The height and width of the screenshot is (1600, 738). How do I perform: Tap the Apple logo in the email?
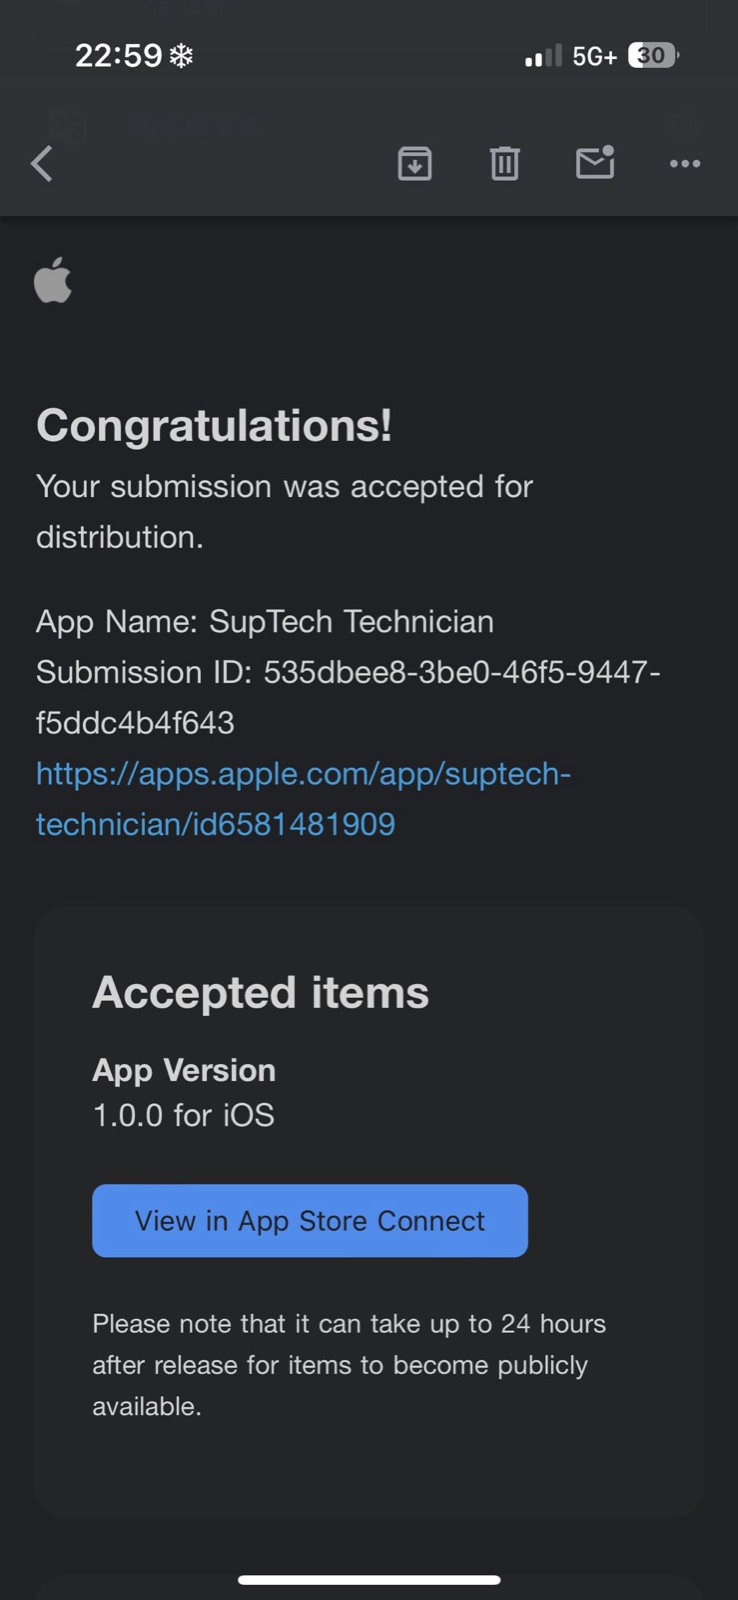(x=53, y=280)
